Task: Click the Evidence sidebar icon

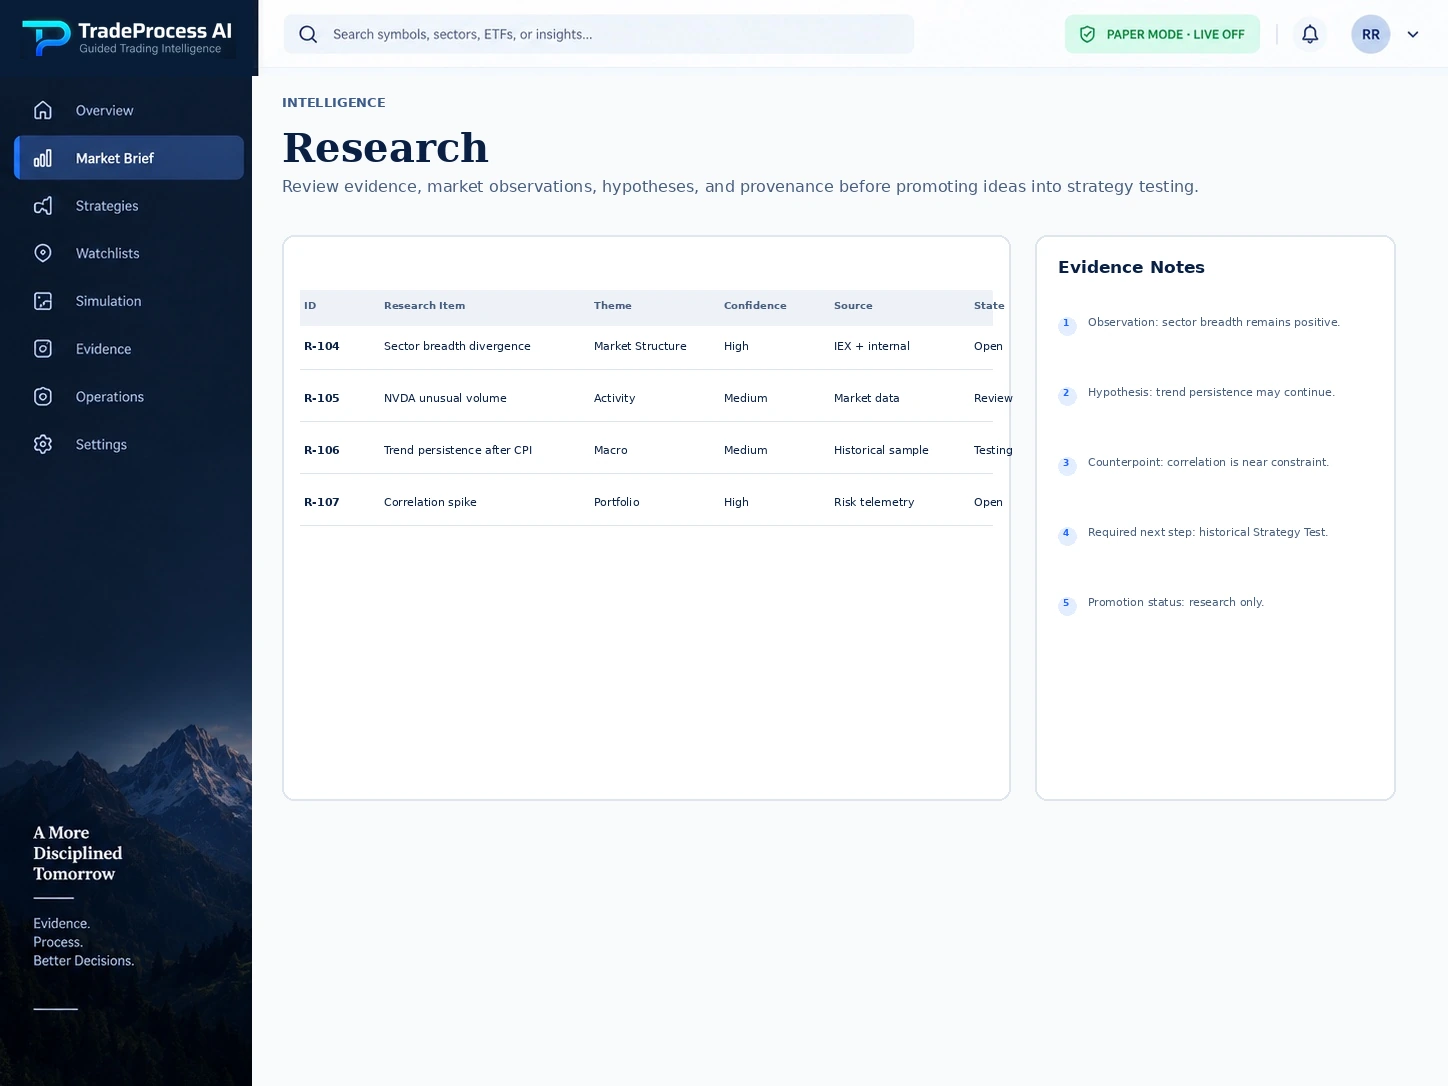Action: click(x=43, y=349)
